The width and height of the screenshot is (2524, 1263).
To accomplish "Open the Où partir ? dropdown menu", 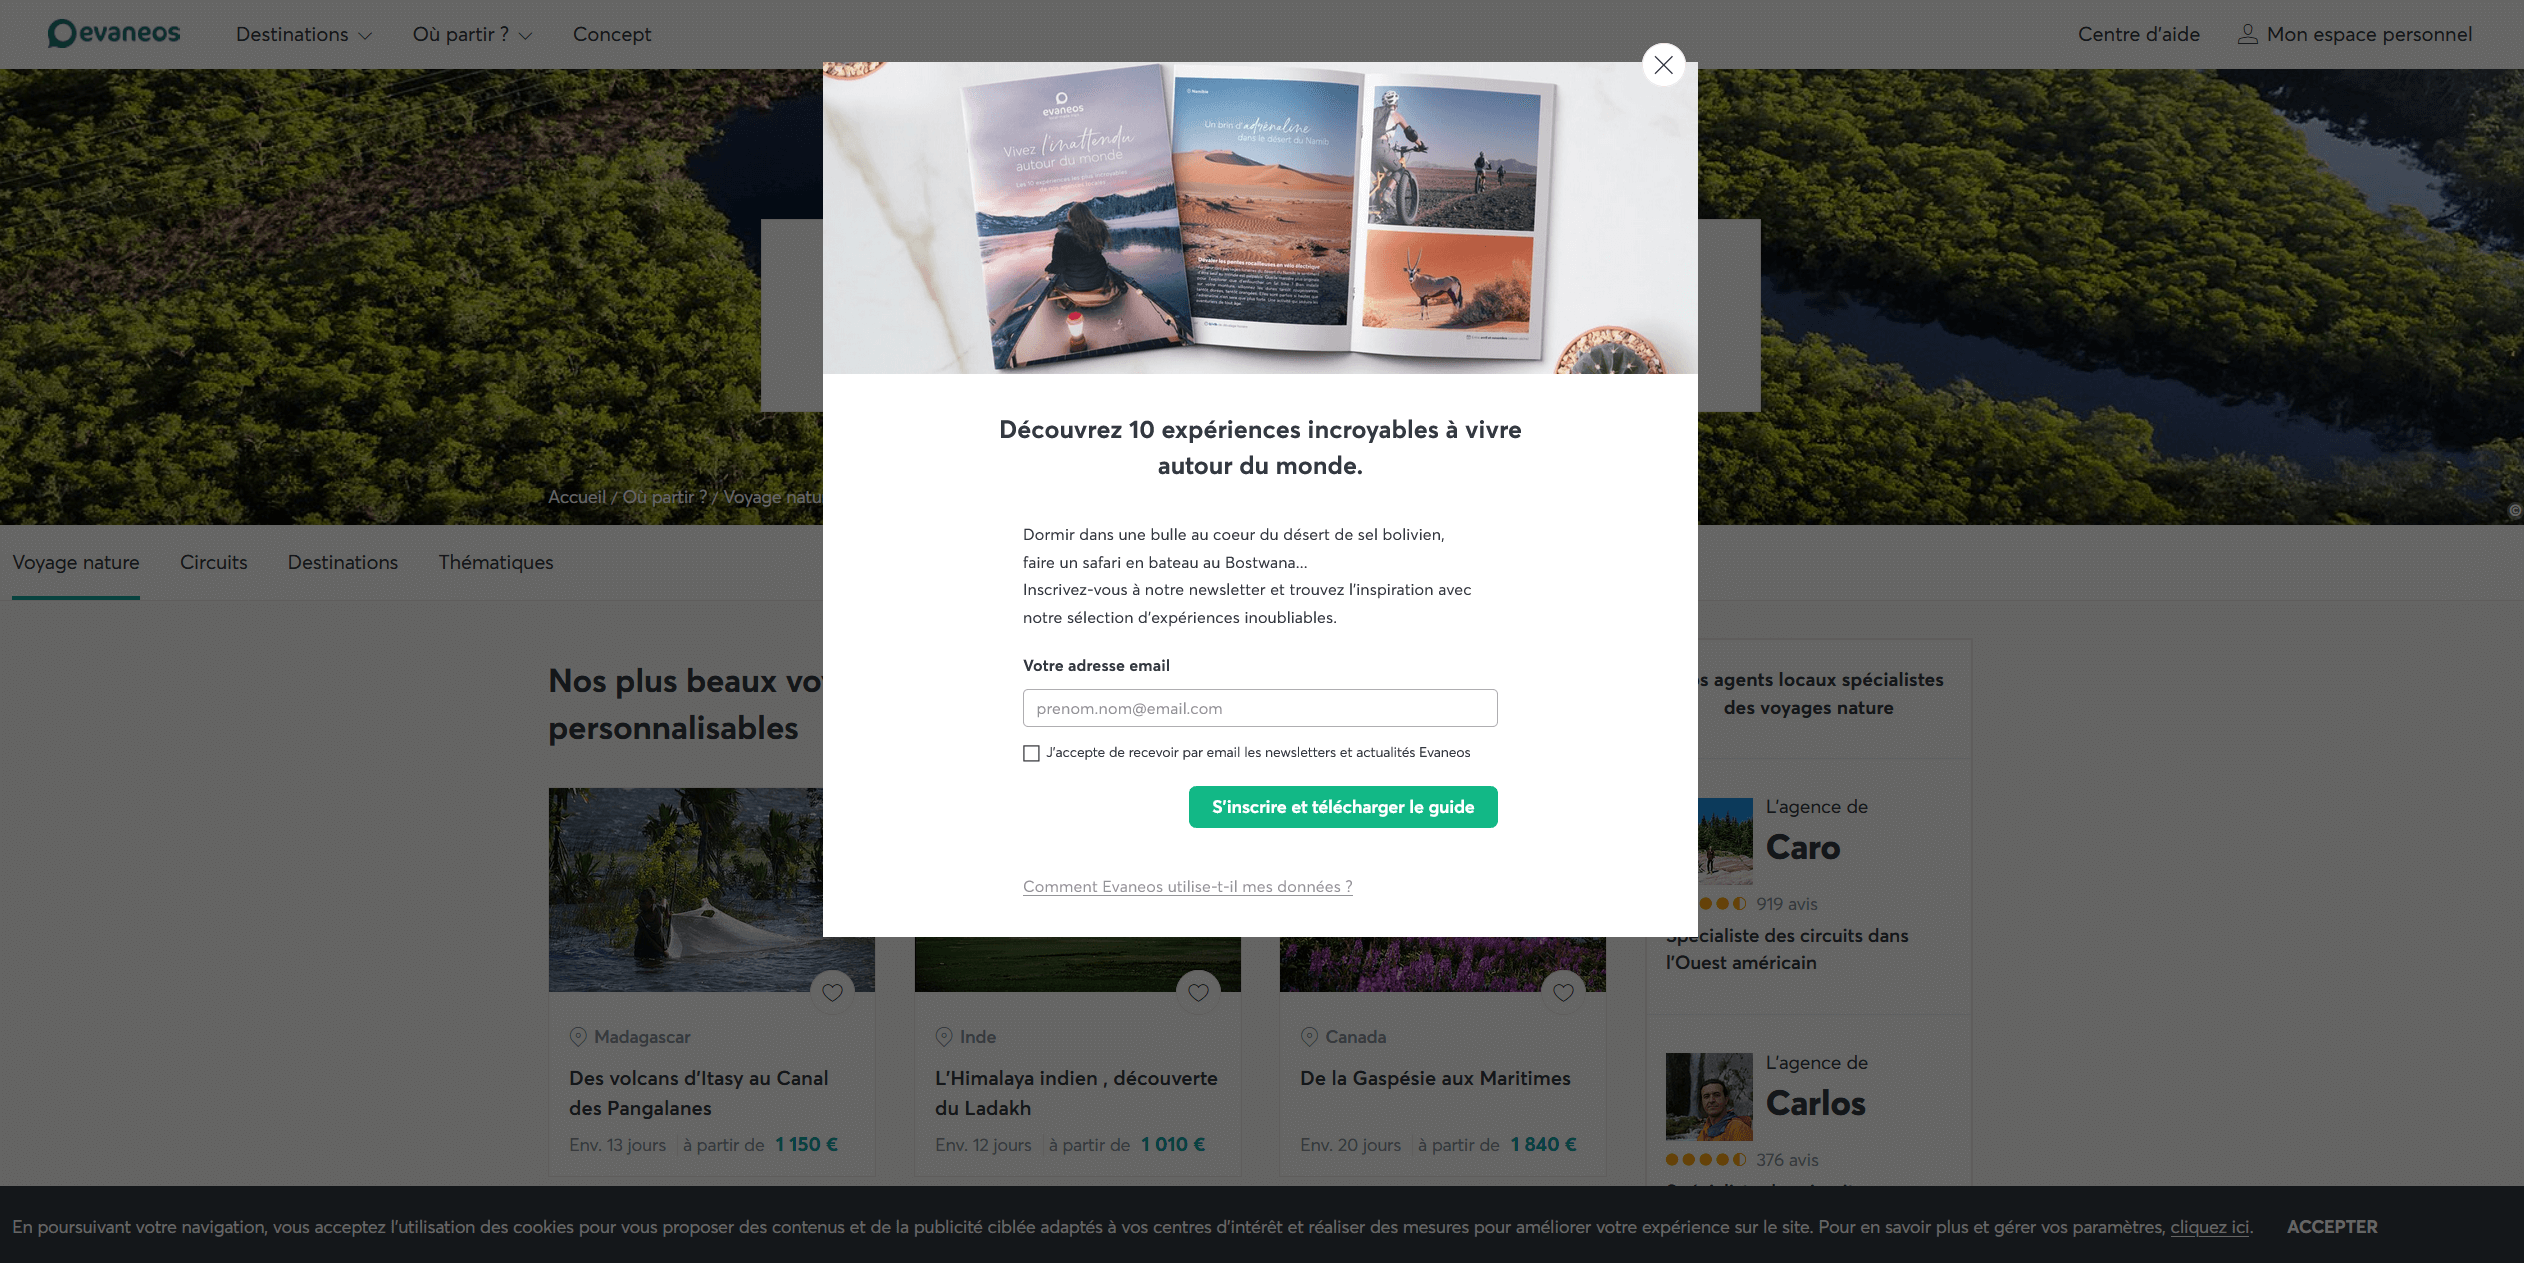I will pyautogui.click(x=472, y=34).
